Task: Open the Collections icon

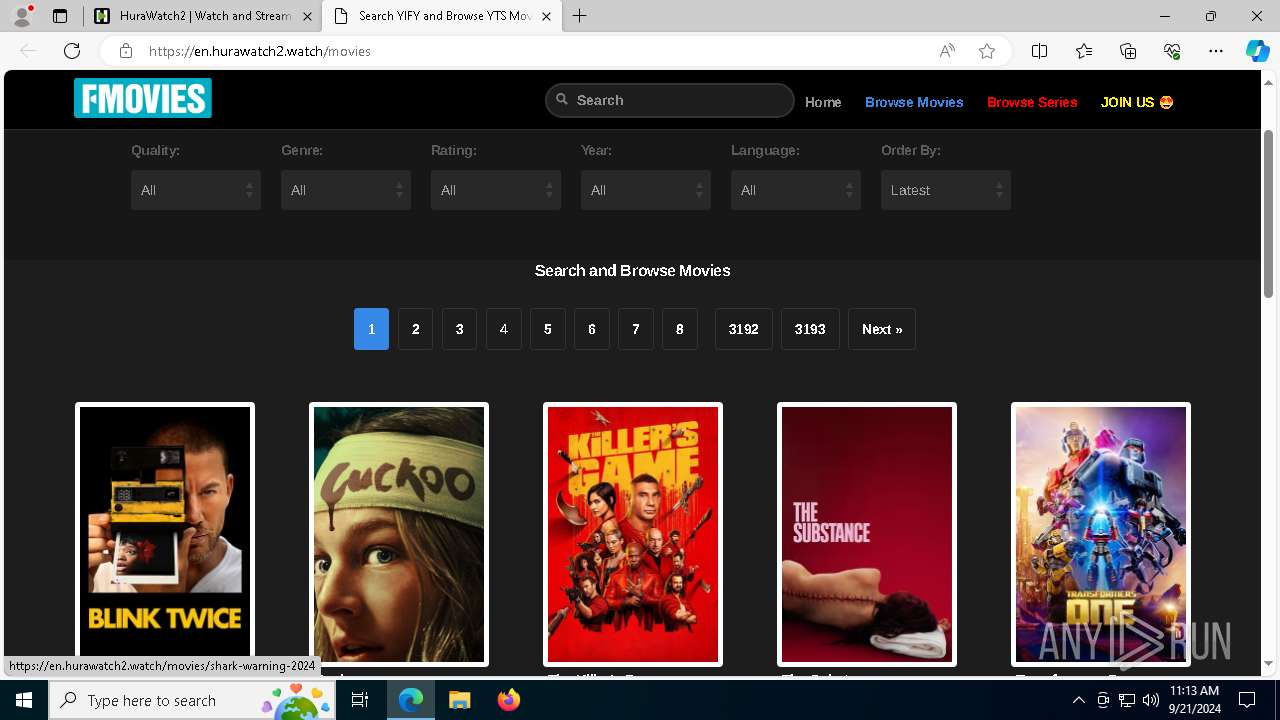Action: [x=1128, y=51]
